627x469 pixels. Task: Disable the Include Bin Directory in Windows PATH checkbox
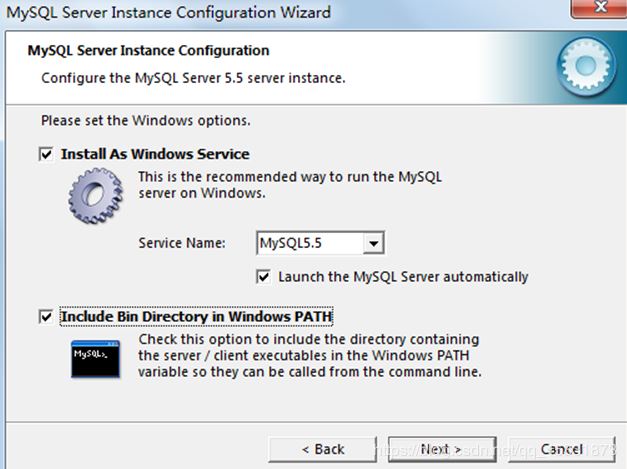45,317
